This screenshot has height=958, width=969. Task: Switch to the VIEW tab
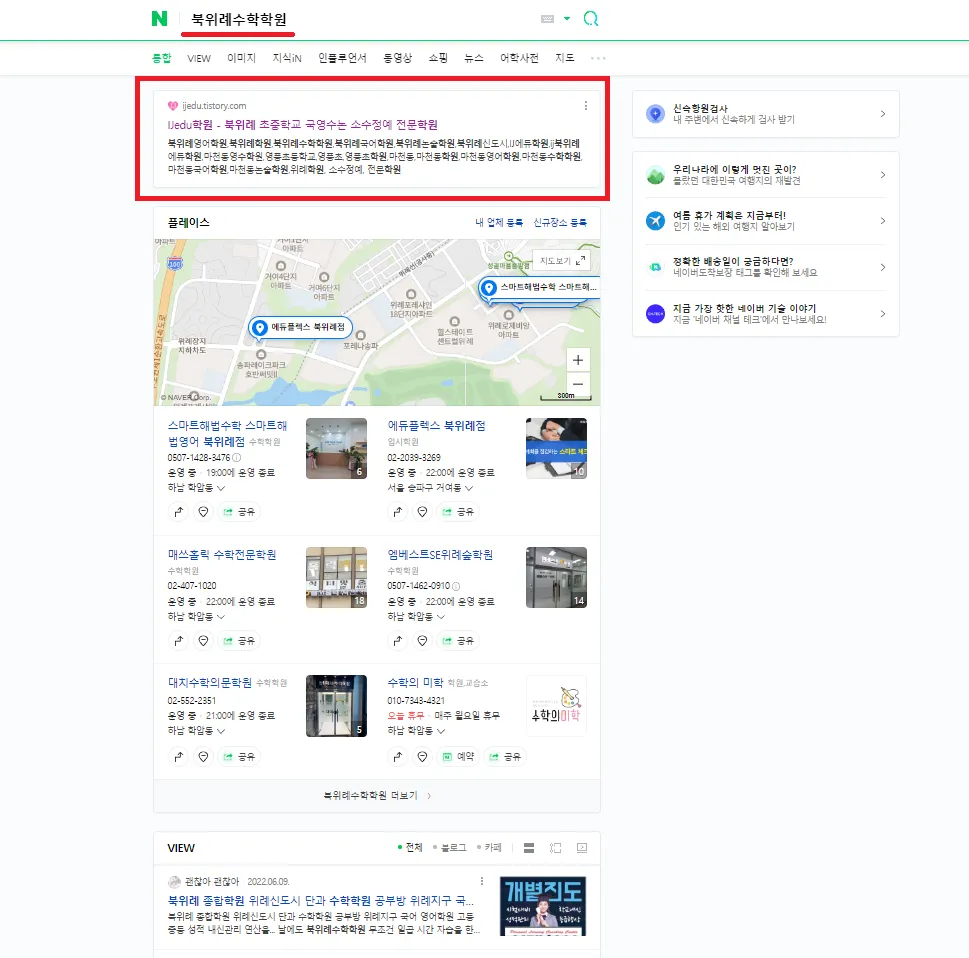[x=199, y=58]
